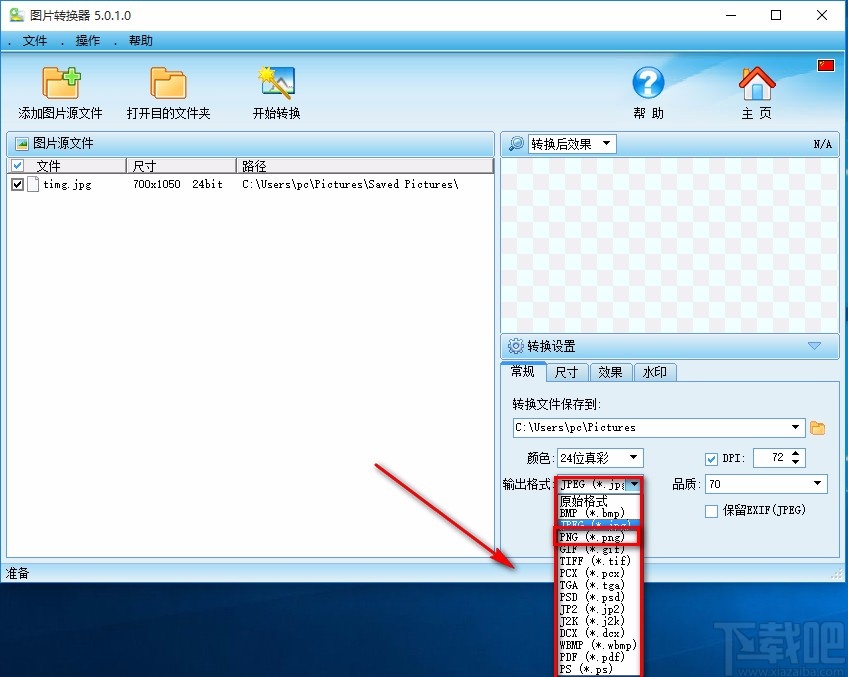Open the 打开目的文件夹 destination folder icon
Screen dimensions: 848x677
pos(168,85)
